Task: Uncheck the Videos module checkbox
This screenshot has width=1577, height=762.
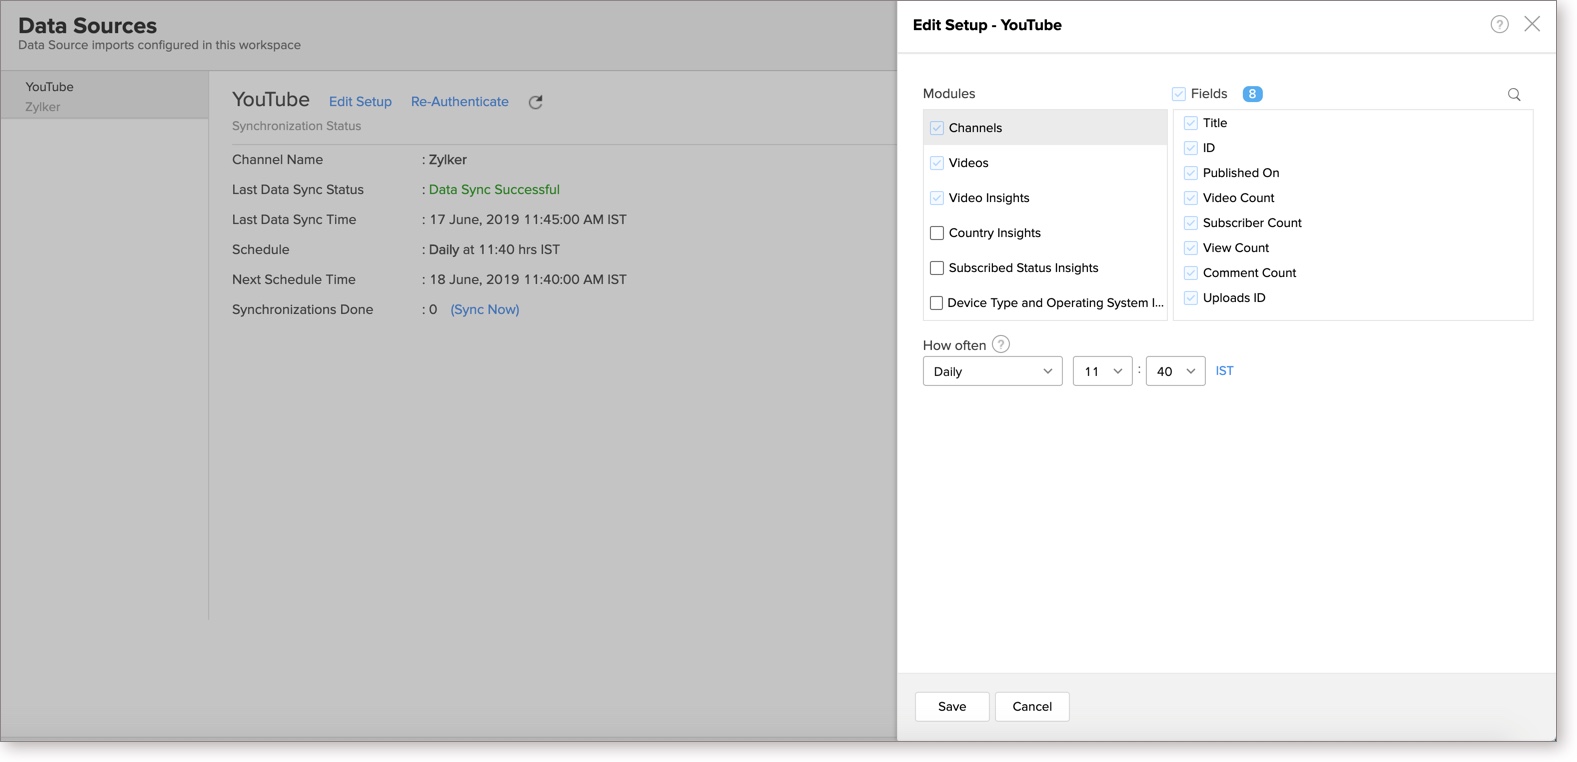Action: click(937, 163)
